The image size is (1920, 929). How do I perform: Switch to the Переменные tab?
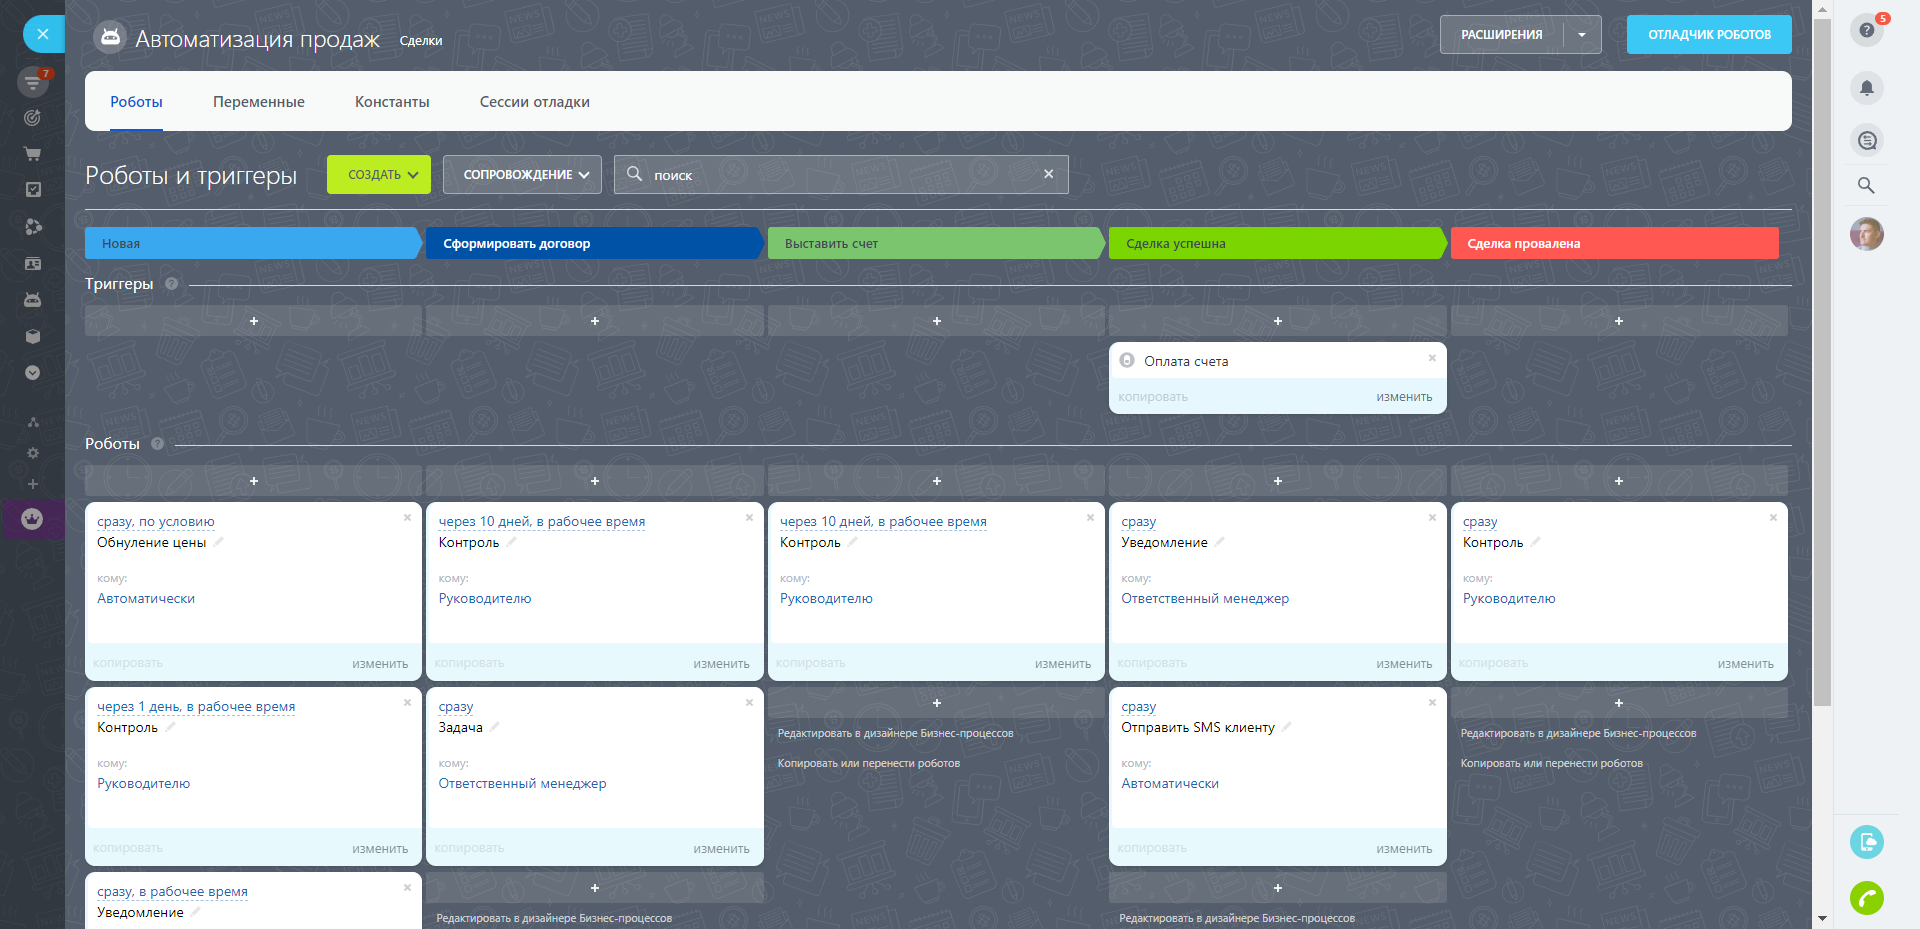[258, 102]
